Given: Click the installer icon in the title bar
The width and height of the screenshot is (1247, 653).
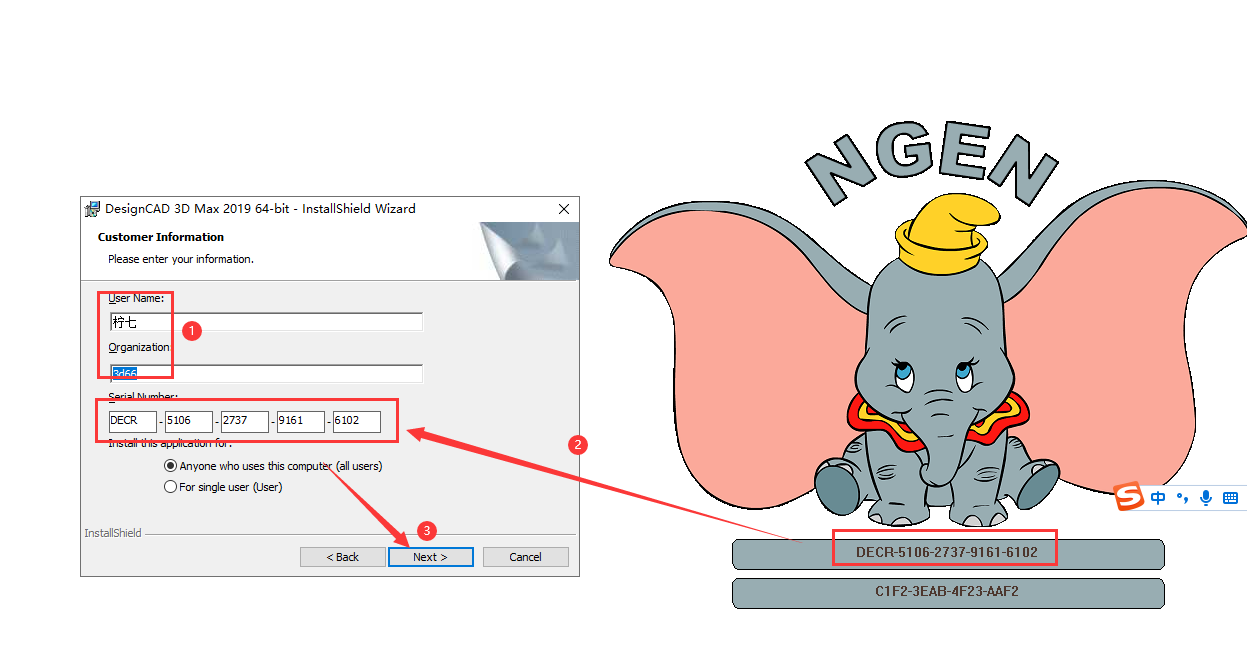Looking at the screenshot, I should click(93, 209).
